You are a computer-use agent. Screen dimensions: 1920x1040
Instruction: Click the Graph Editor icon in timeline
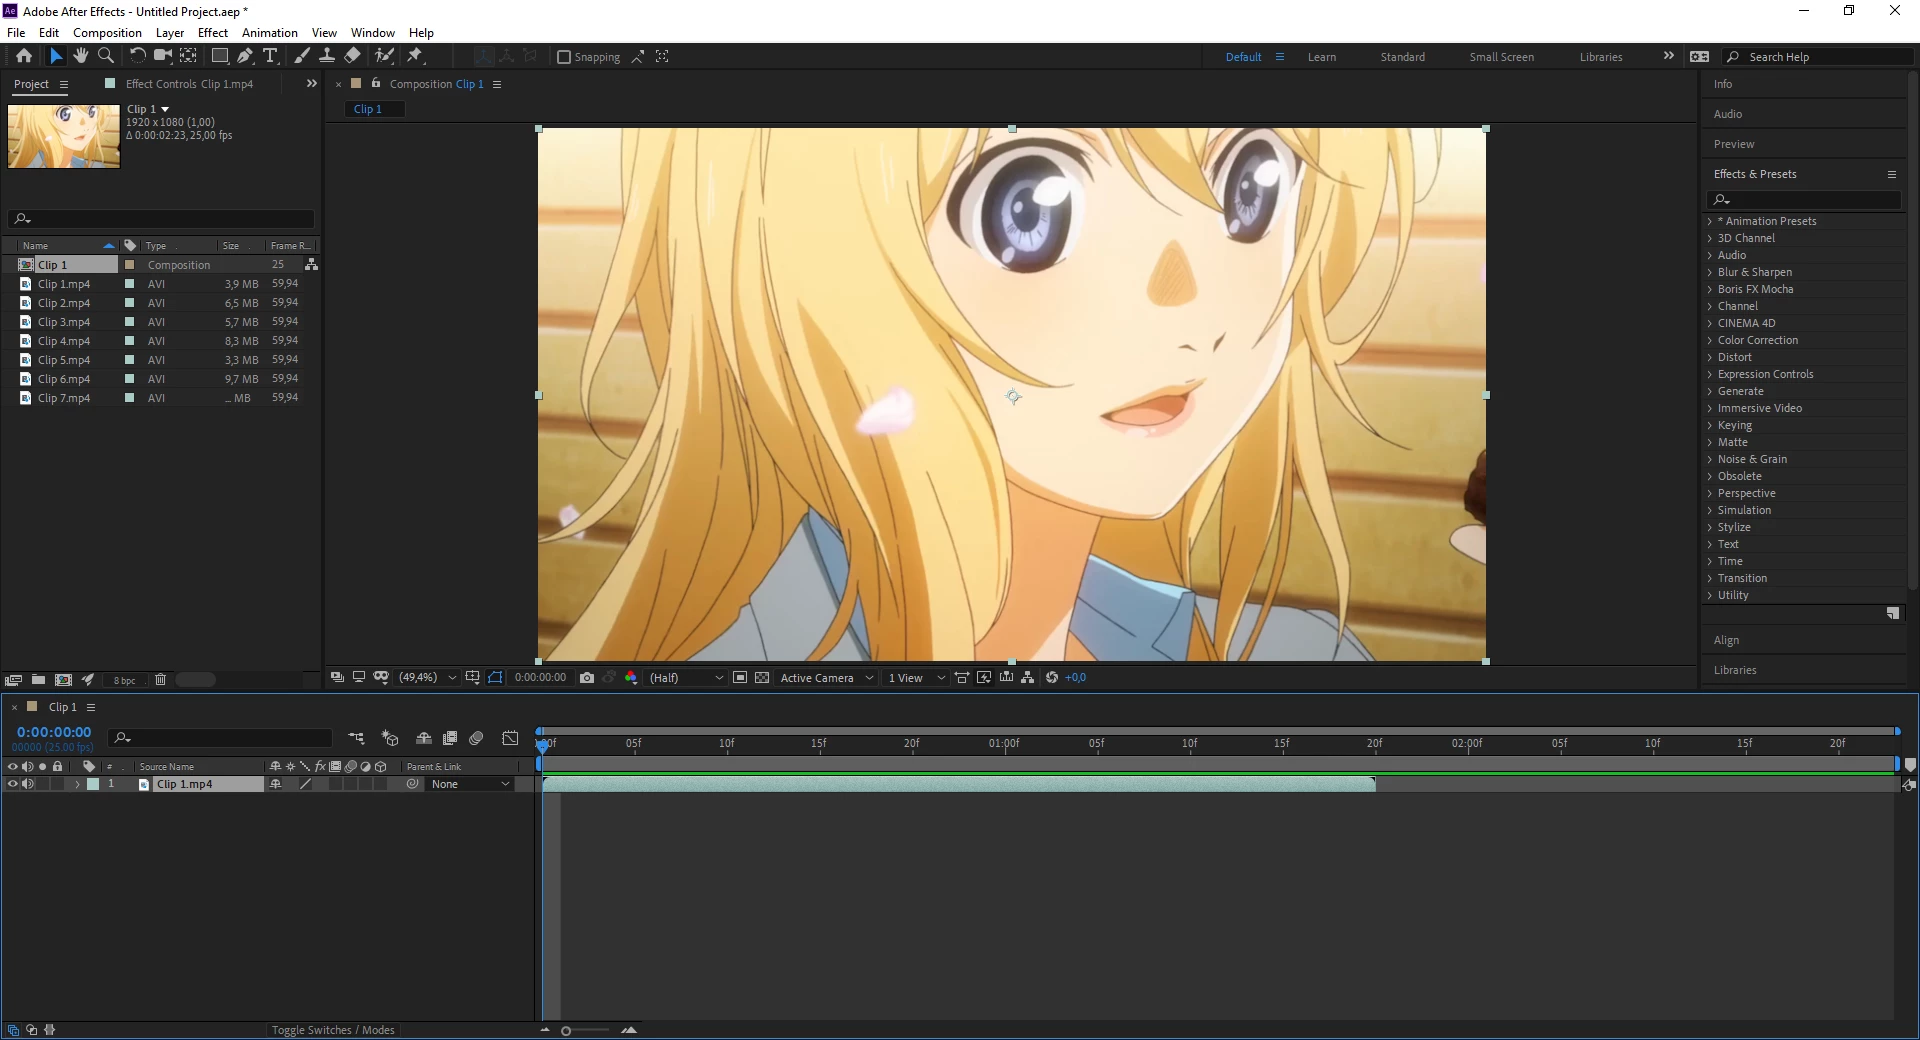point(510,738)
